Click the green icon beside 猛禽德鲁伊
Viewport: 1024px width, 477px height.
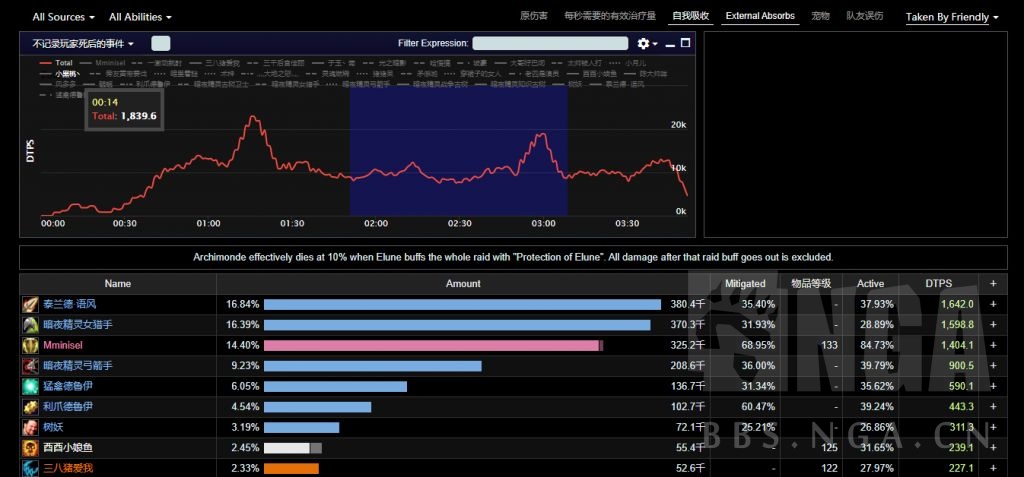tap(30, 386)
